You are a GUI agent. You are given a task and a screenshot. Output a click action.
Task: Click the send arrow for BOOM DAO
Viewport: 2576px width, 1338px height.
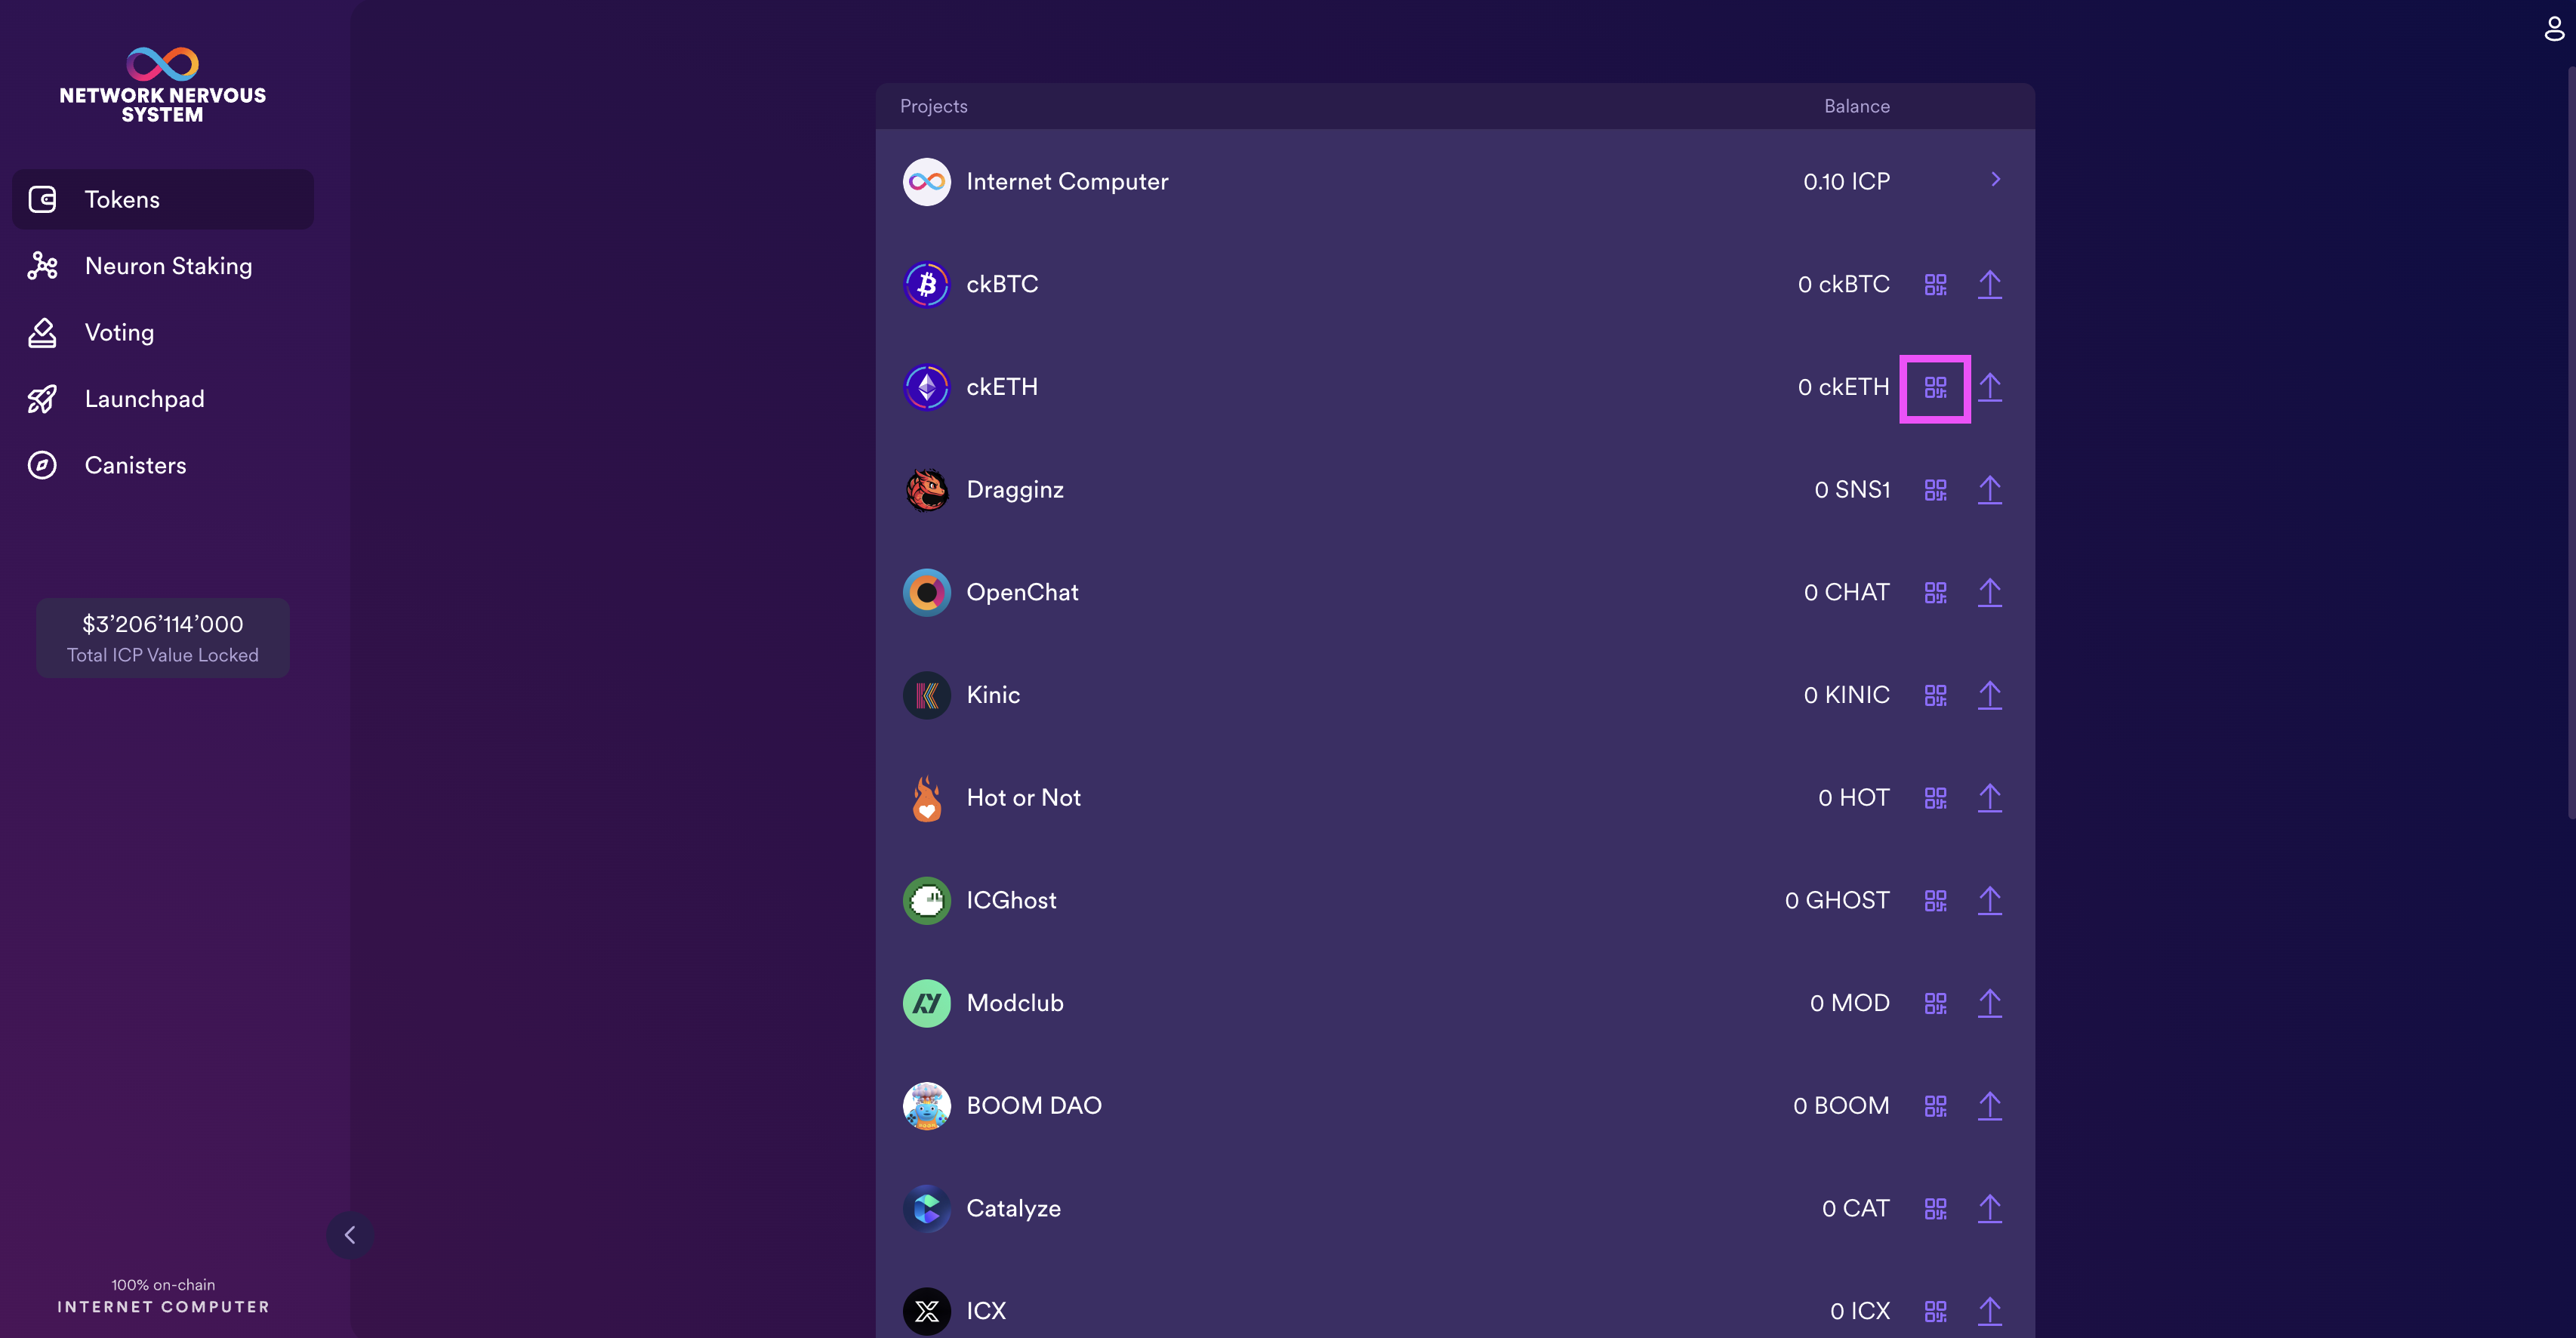(1990, 1106)
